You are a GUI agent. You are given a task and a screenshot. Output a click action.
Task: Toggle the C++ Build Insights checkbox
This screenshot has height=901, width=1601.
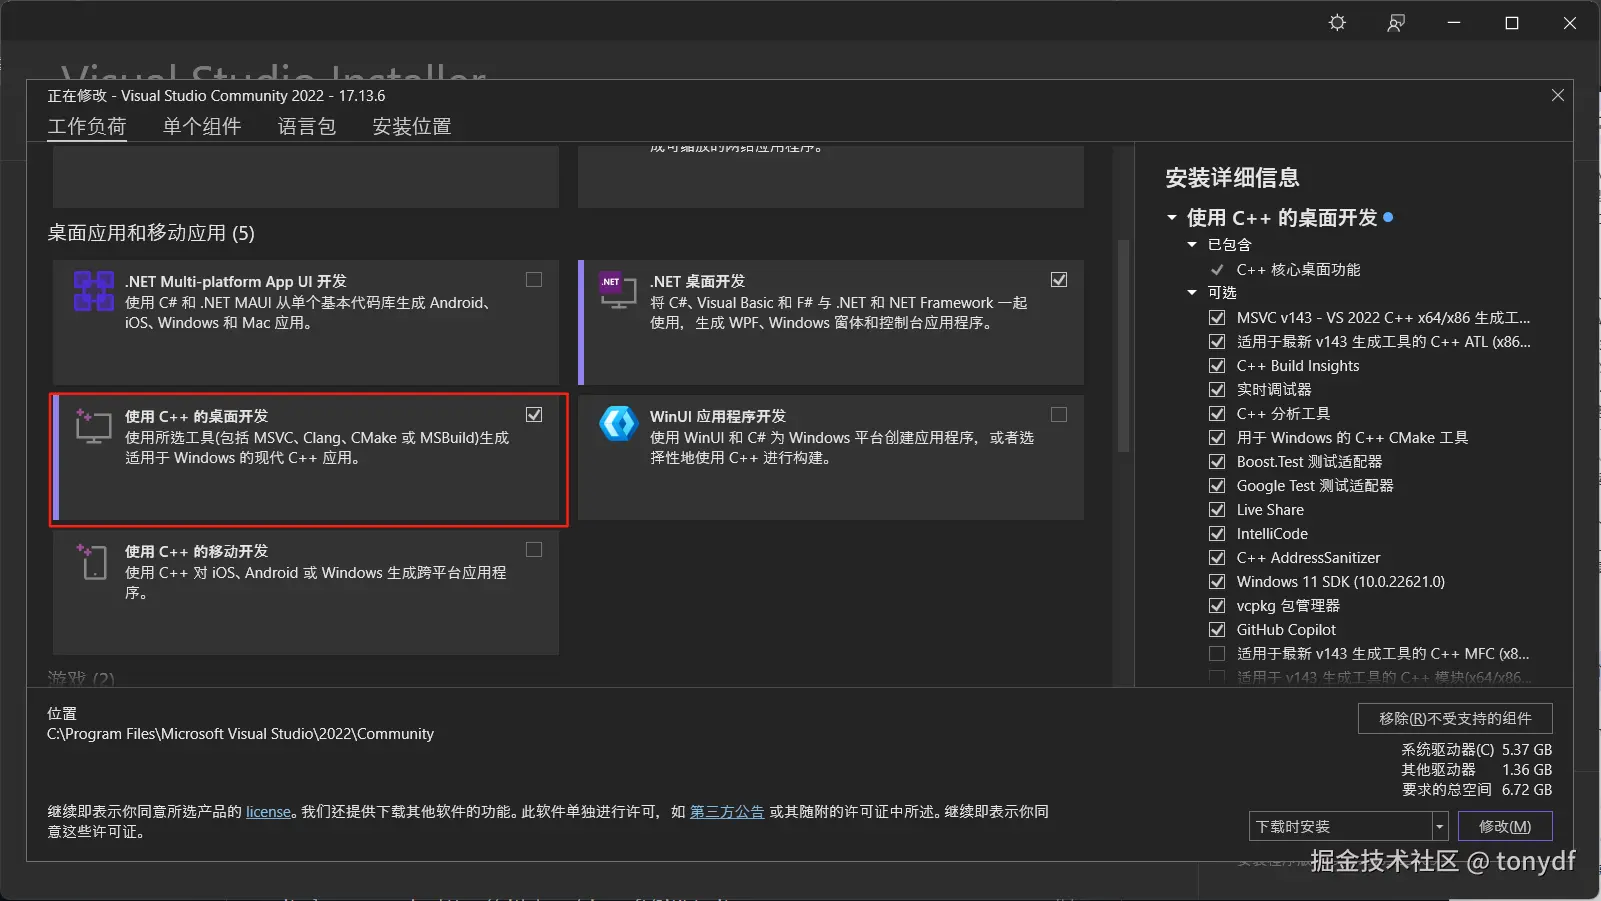coord(1217,366)
